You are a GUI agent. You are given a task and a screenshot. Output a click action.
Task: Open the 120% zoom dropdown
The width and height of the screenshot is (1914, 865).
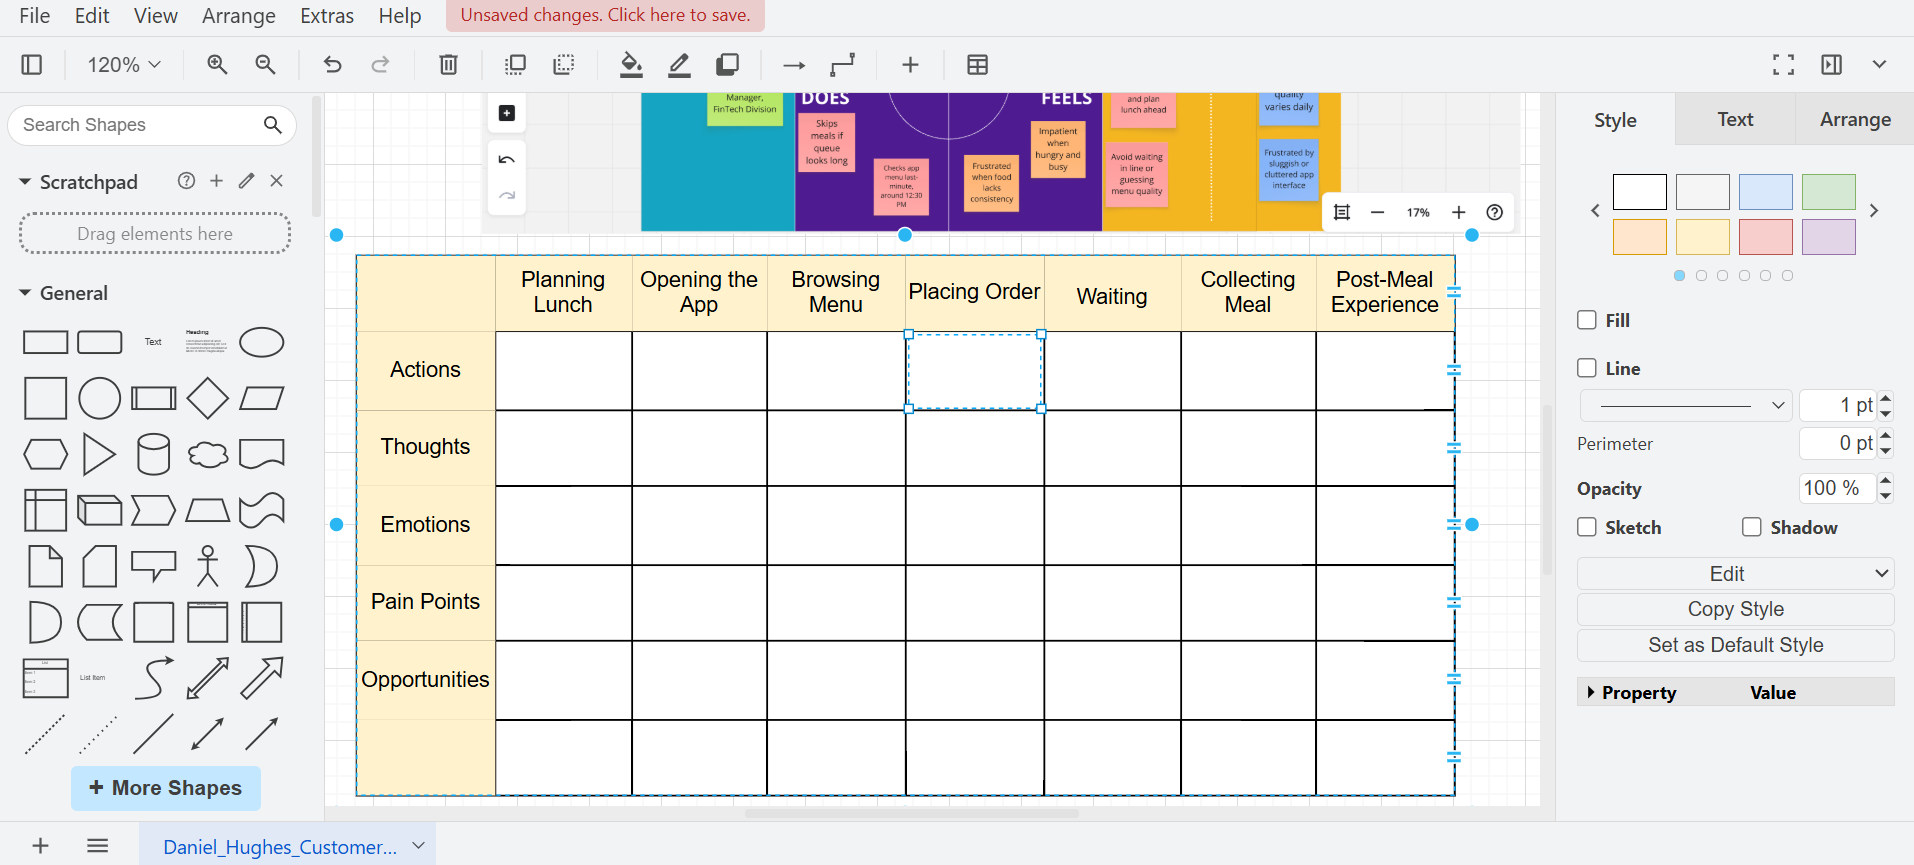tap(124, 65)
